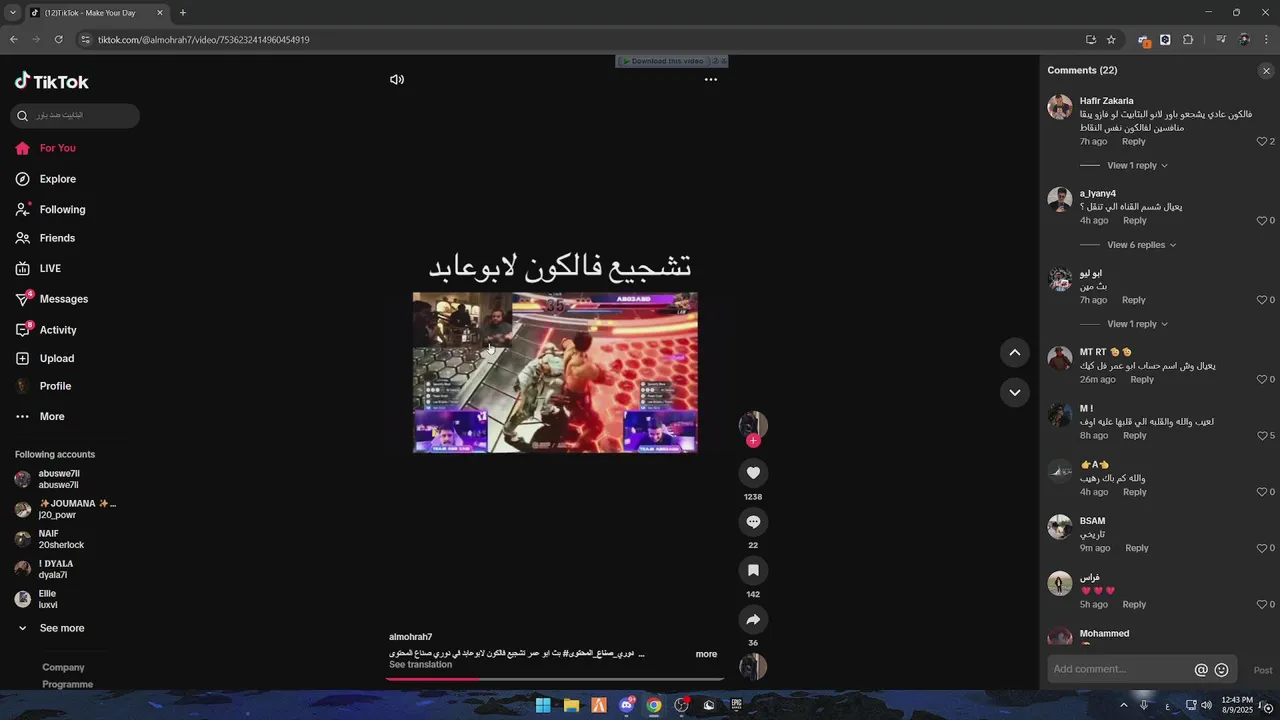Open the three-dot video options menu
The height and width of the screenshot is (720, 1280).
pos(711,79)
